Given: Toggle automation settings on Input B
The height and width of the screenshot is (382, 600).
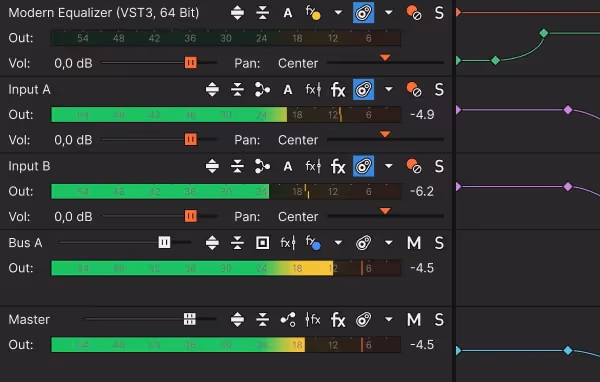Looking at the screenshot, I should (x=363, y=166).
